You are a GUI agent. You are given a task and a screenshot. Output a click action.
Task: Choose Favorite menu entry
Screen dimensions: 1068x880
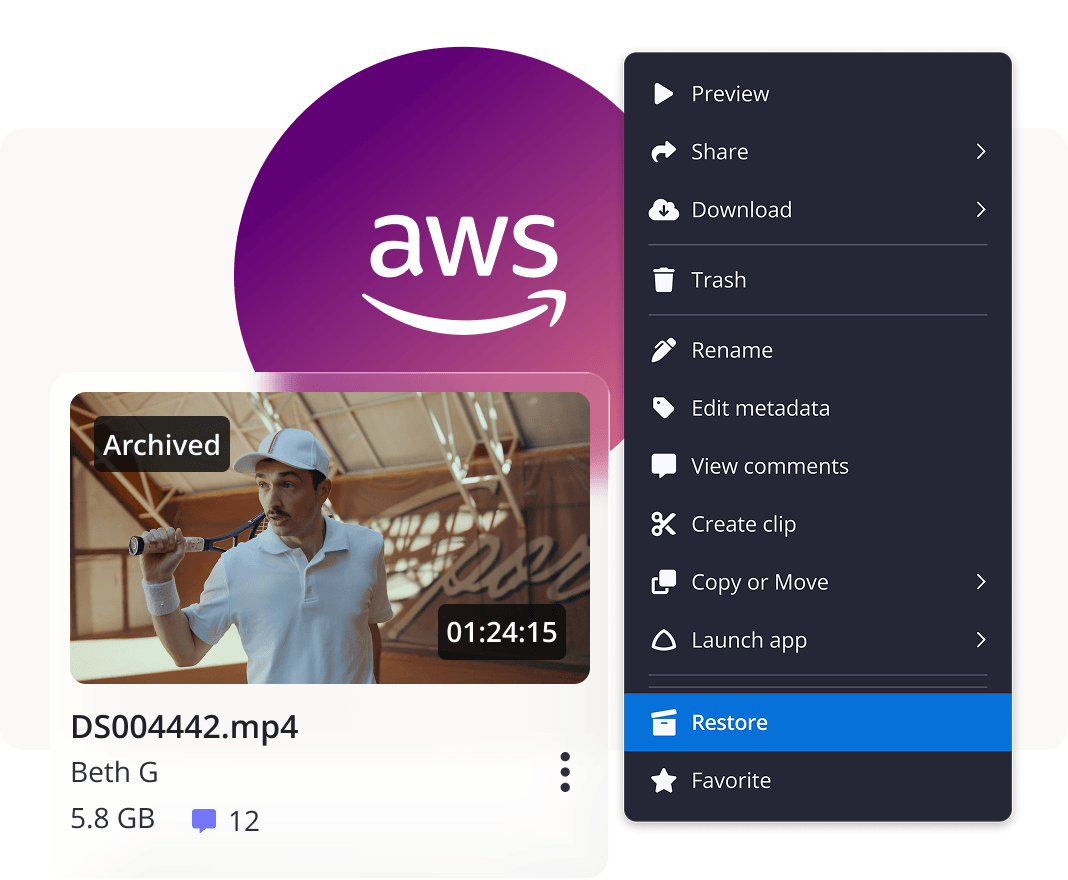tap(817, 781)
